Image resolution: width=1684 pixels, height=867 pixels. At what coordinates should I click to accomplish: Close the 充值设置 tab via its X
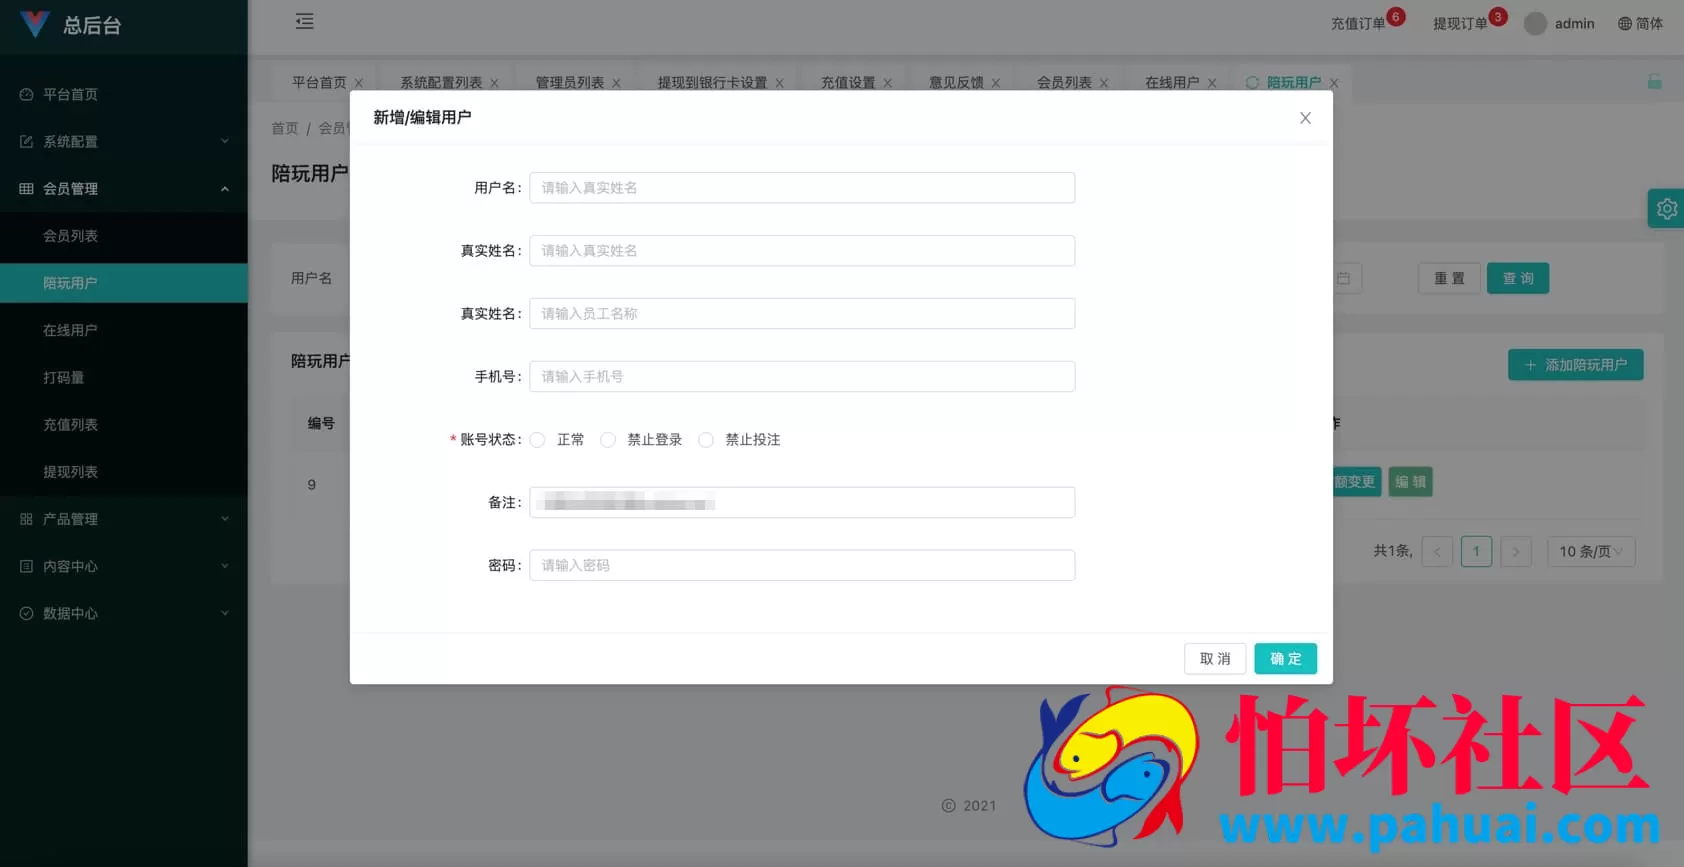887,83
